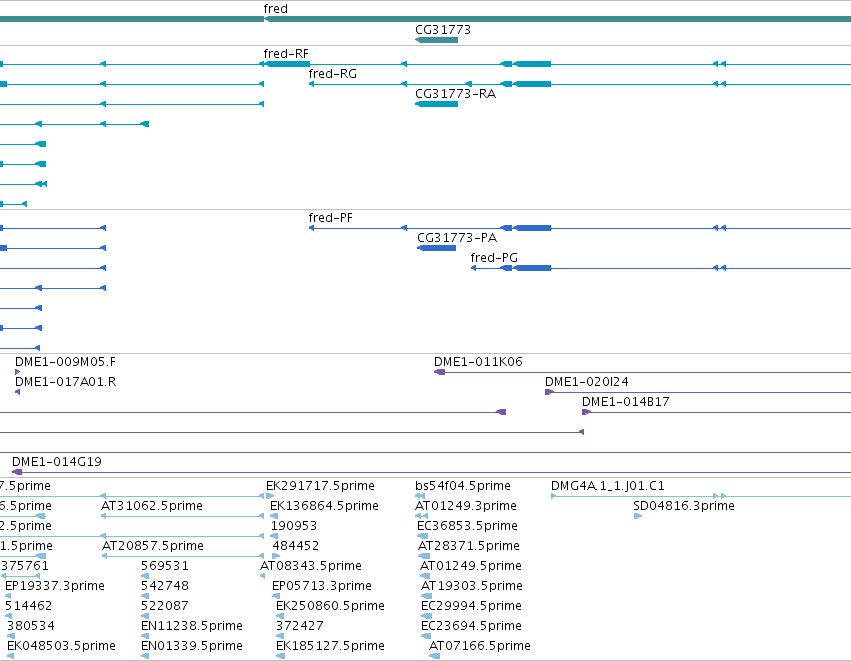The width and height of the screenshot is (851, 661).
Task: Select the SD04816.3prime EST label
Action: click(x=684, y=506)
